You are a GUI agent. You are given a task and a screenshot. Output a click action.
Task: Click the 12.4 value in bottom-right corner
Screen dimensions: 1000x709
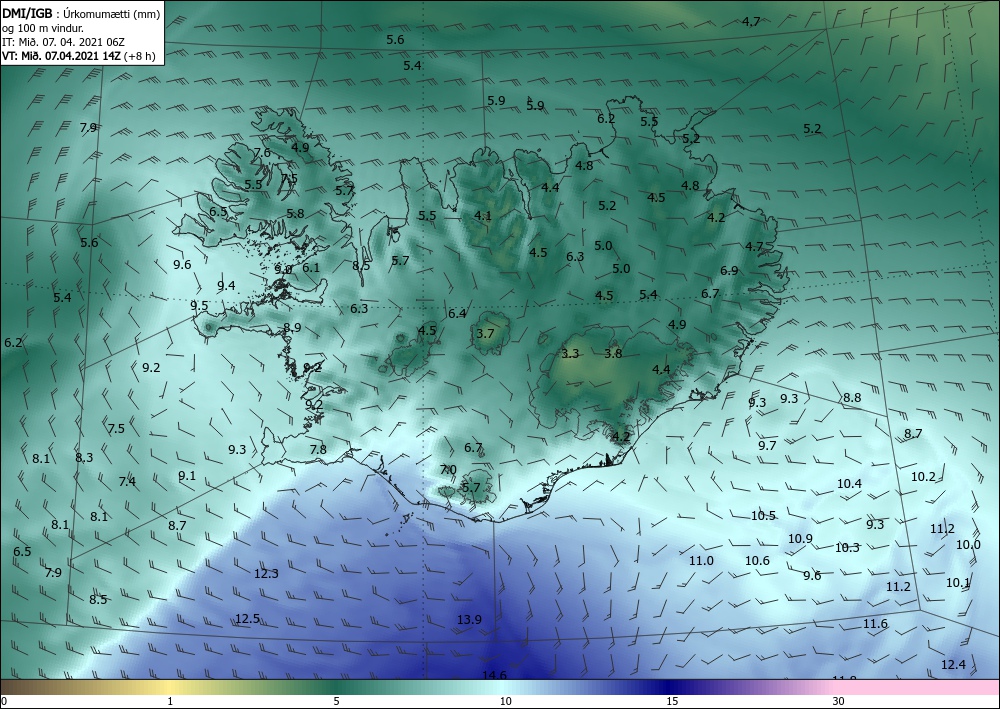tap(953, 664)
